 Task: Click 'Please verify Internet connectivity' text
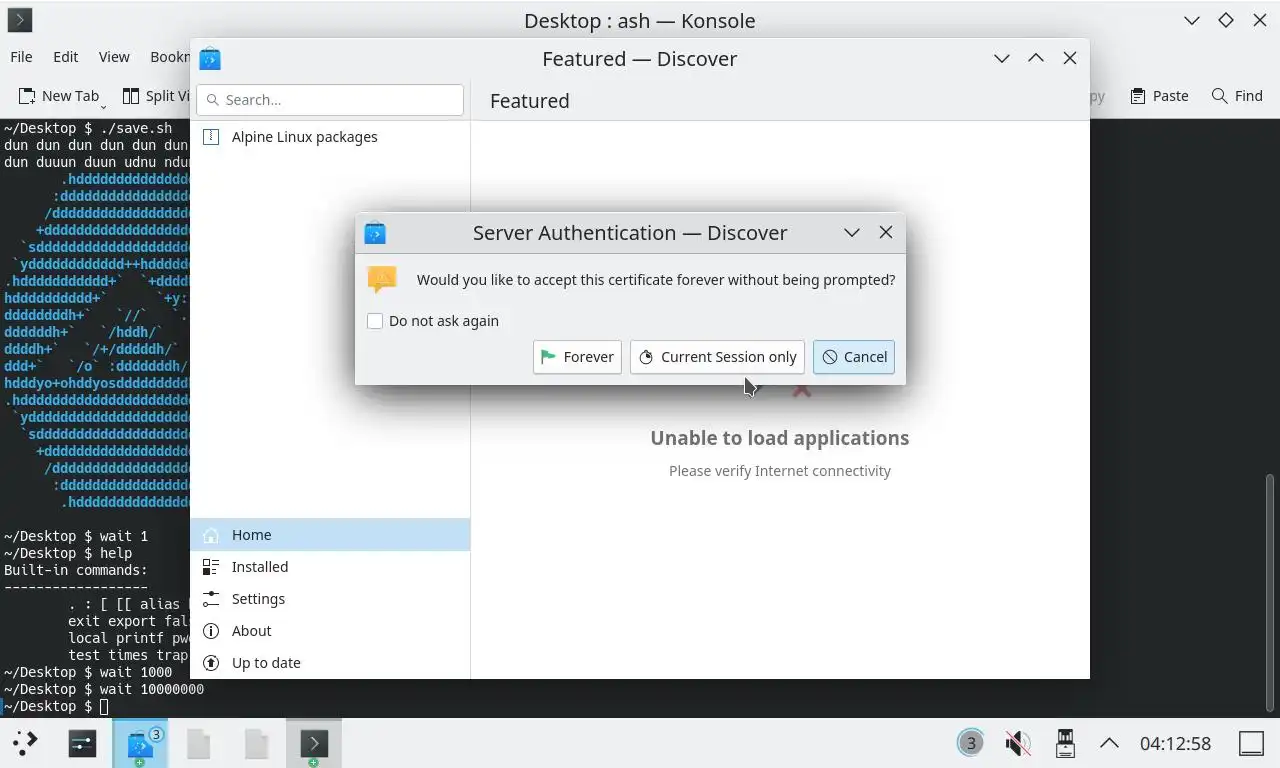780,471
